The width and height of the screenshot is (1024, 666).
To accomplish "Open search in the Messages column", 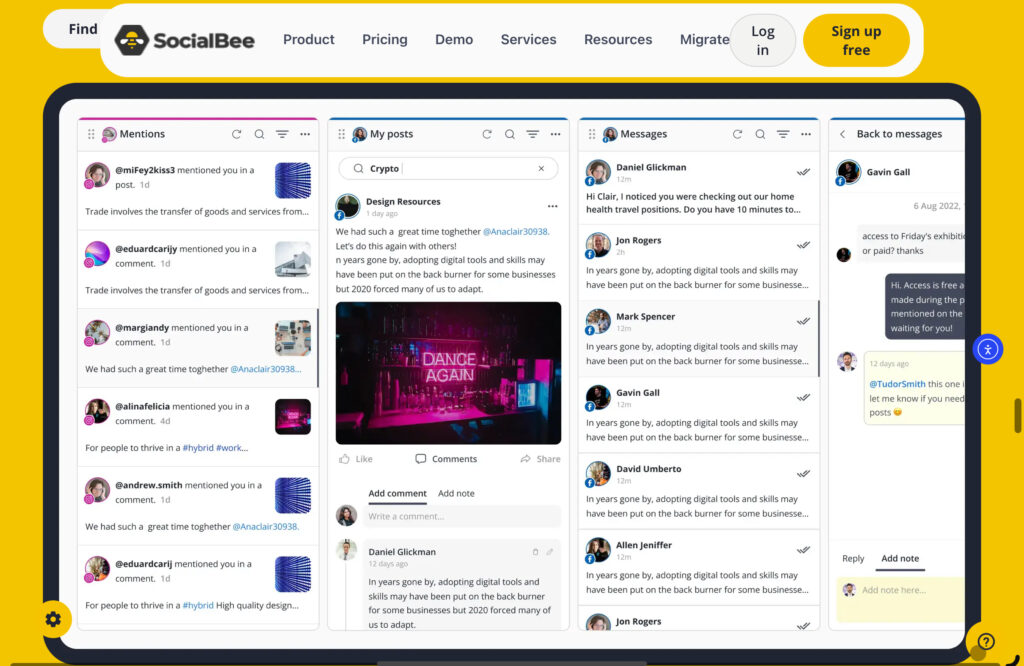I will coord(760,134).
